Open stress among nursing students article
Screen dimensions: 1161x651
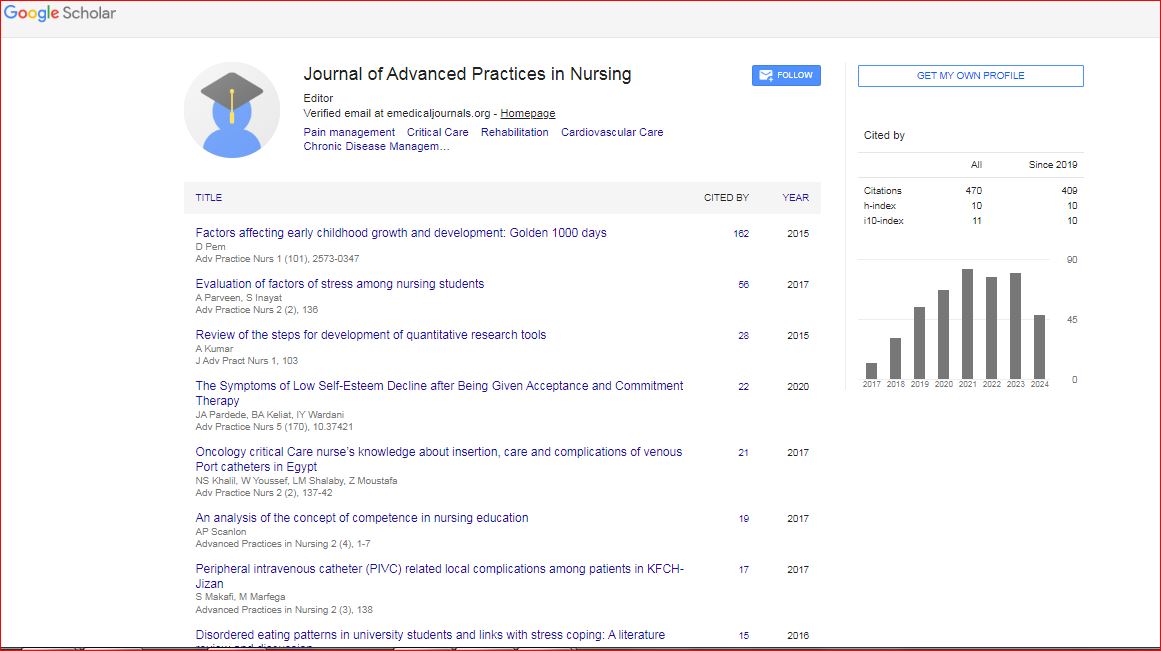[x=339, y=284]
